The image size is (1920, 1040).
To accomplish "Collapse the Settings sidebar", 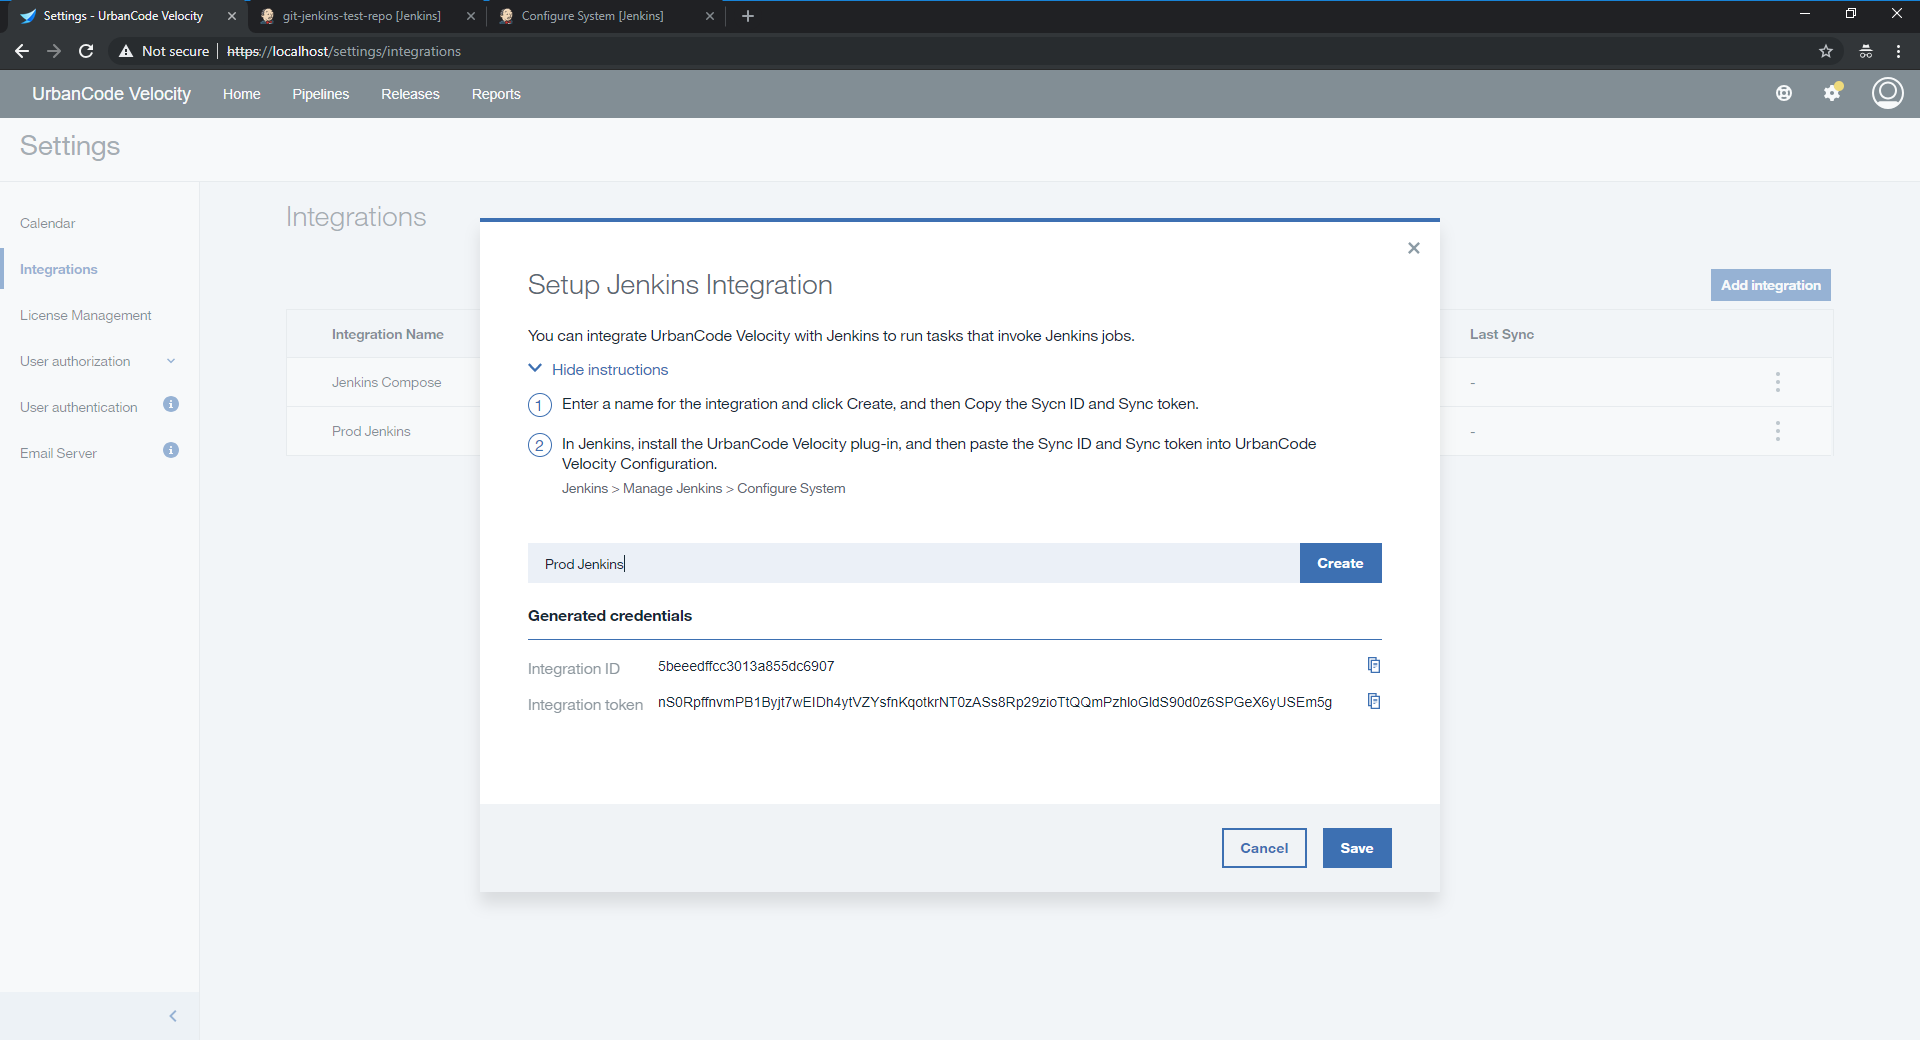I will [172, 1016].
